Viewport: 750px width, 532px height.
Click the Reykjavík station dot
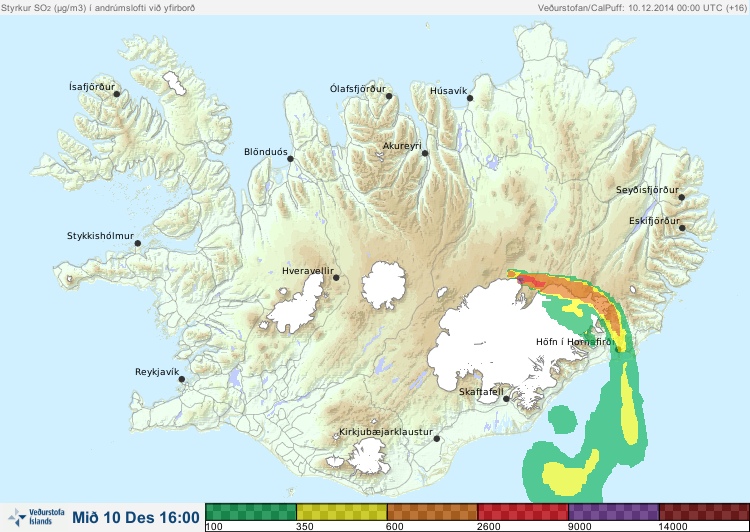[182, 379]
